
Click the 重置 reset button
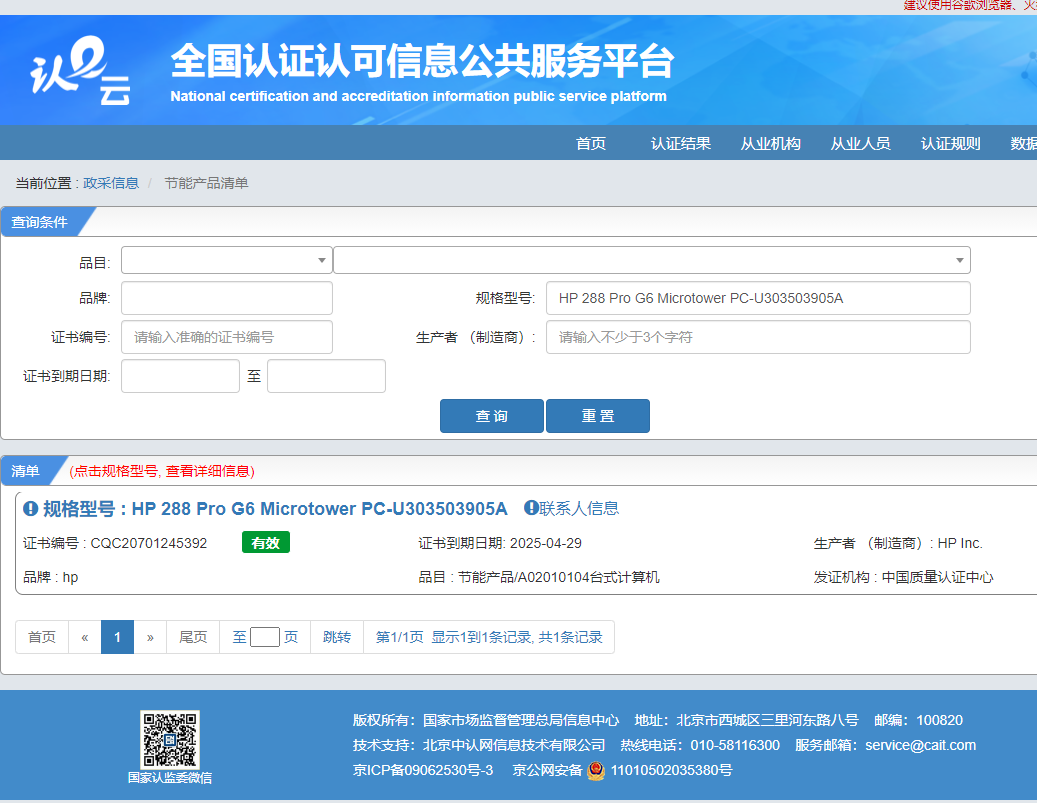598,416
